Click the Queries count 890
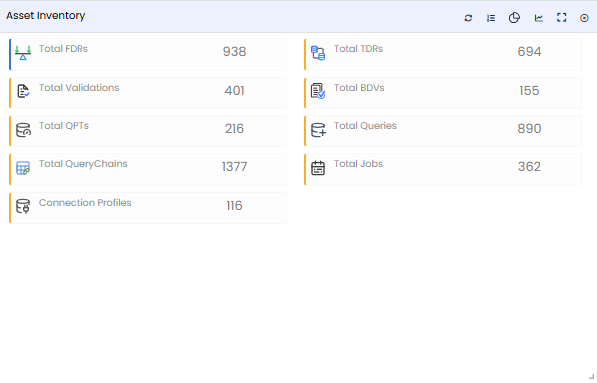This screenshot has width=597, height=383. tap(529, 129)
